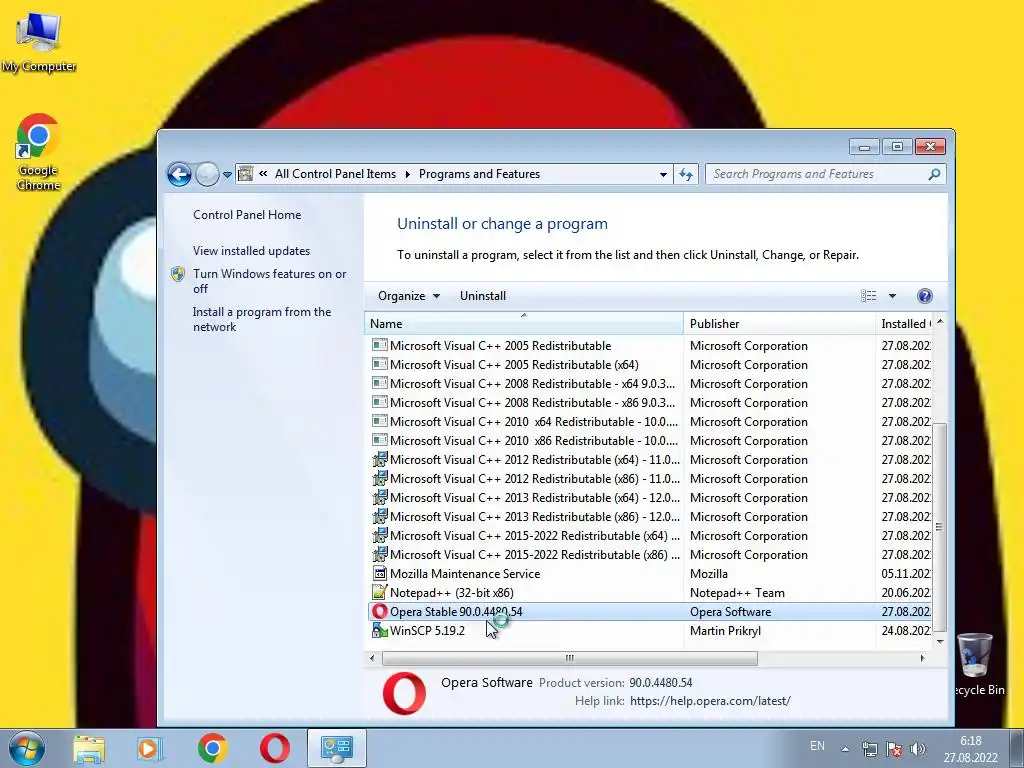Click the WinSCP row's icon
The height and width of the screenshot is (768, 1024).
[x=379, y=631]
